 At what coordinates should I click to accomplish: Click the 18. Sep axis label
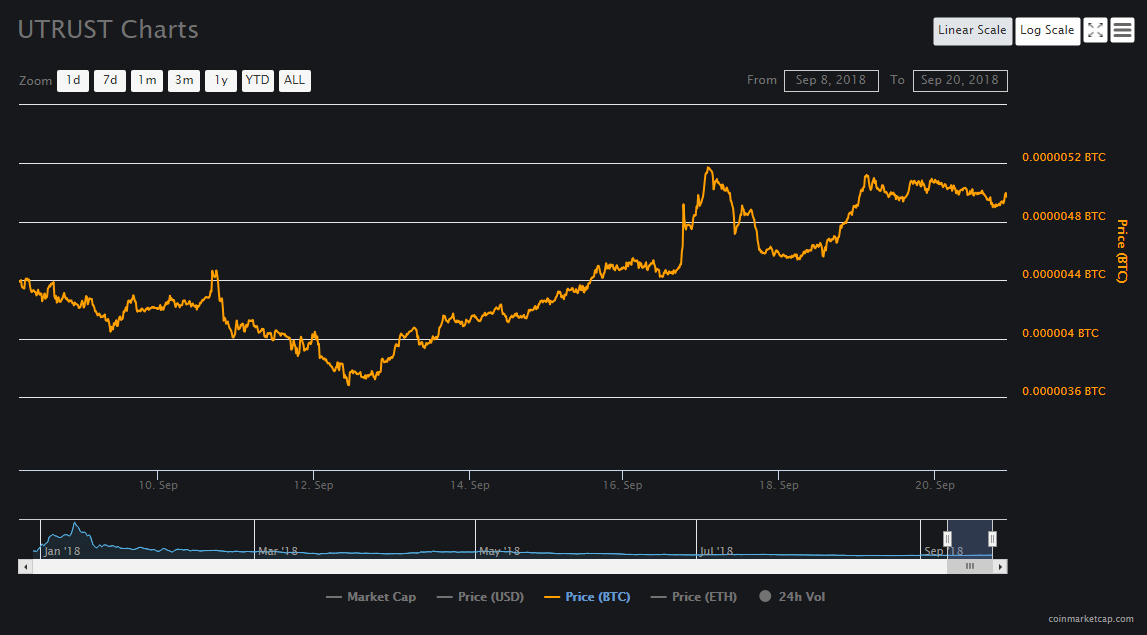coord(778,485)
